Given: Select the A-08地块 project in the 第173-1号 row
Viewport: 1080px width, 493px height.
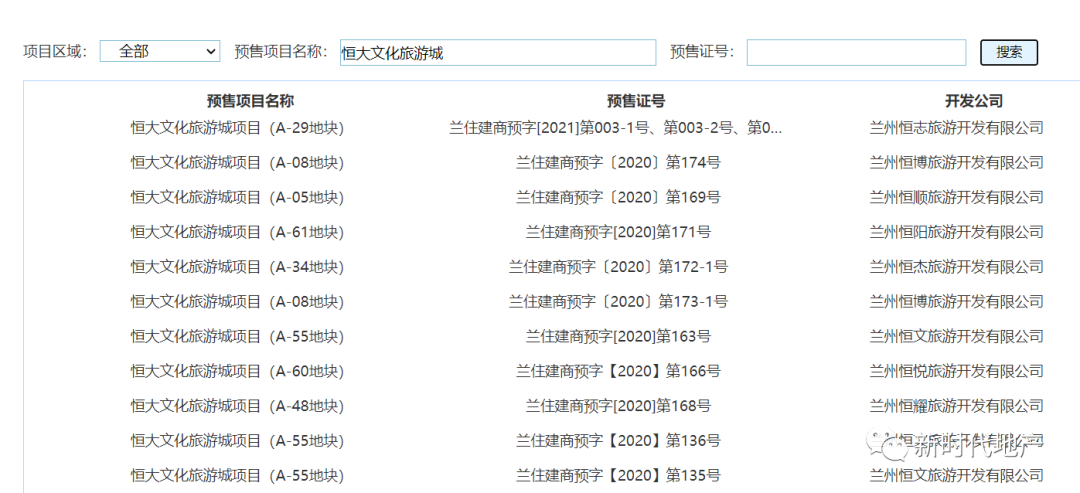Looking at the screenshot, I should 237,301.
